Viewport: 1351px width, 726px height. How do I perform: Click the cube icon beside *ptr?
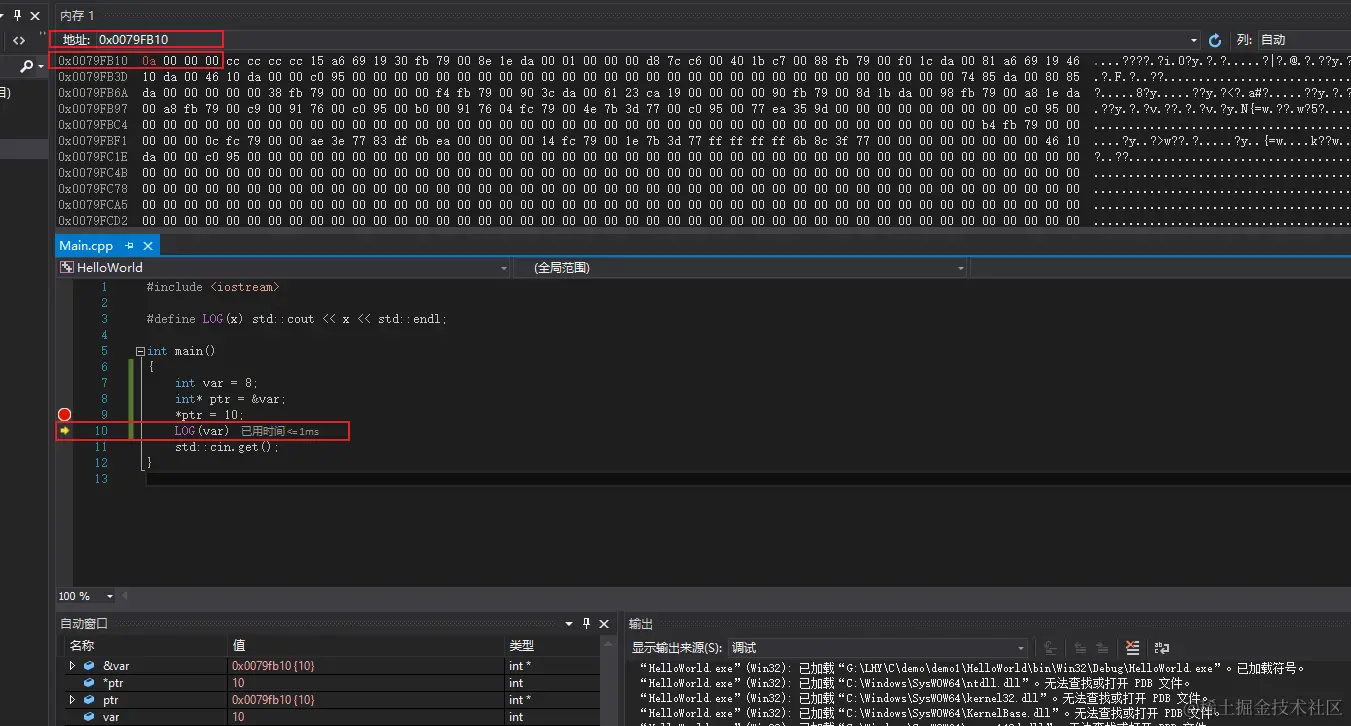pos(89,683)
